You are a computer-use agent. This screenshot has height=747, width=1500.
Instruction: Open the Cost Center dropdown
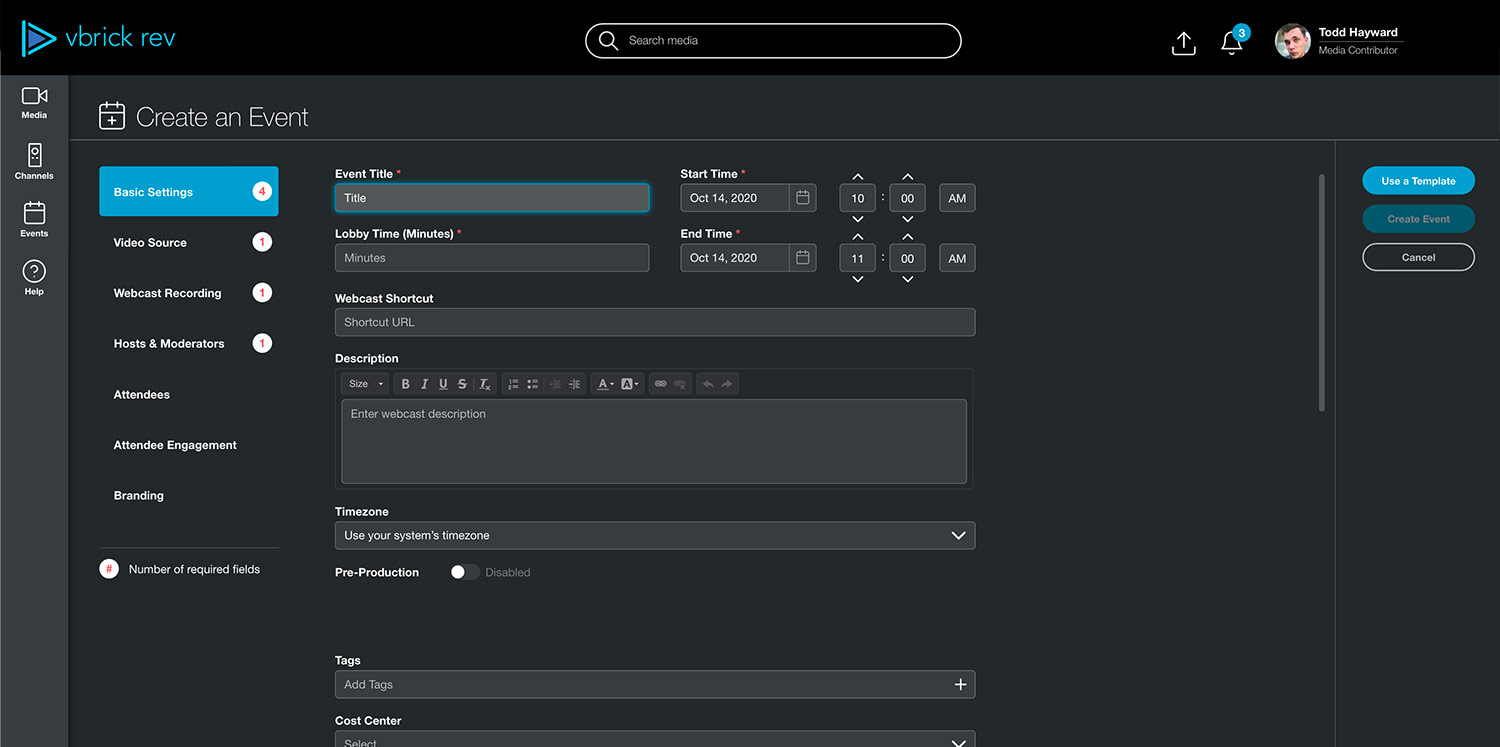pyautogui.click(x=655, y=740)
